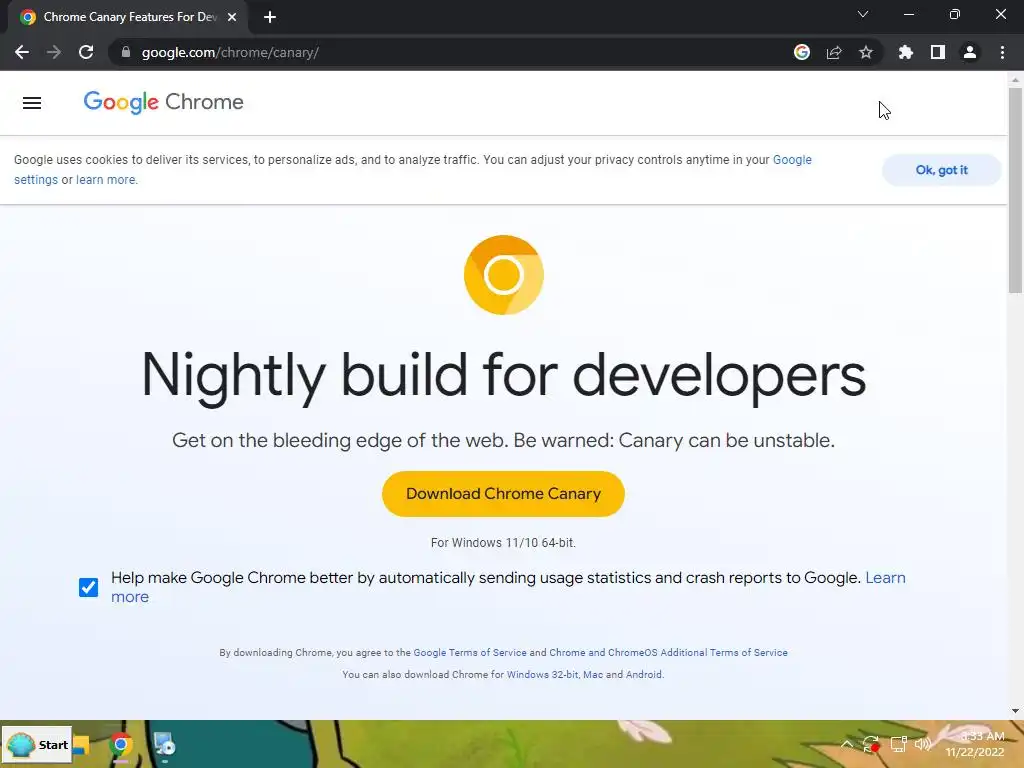Open the hamburger navigation menu
This screenshot has width=1024, height=768.
(32, 103)
